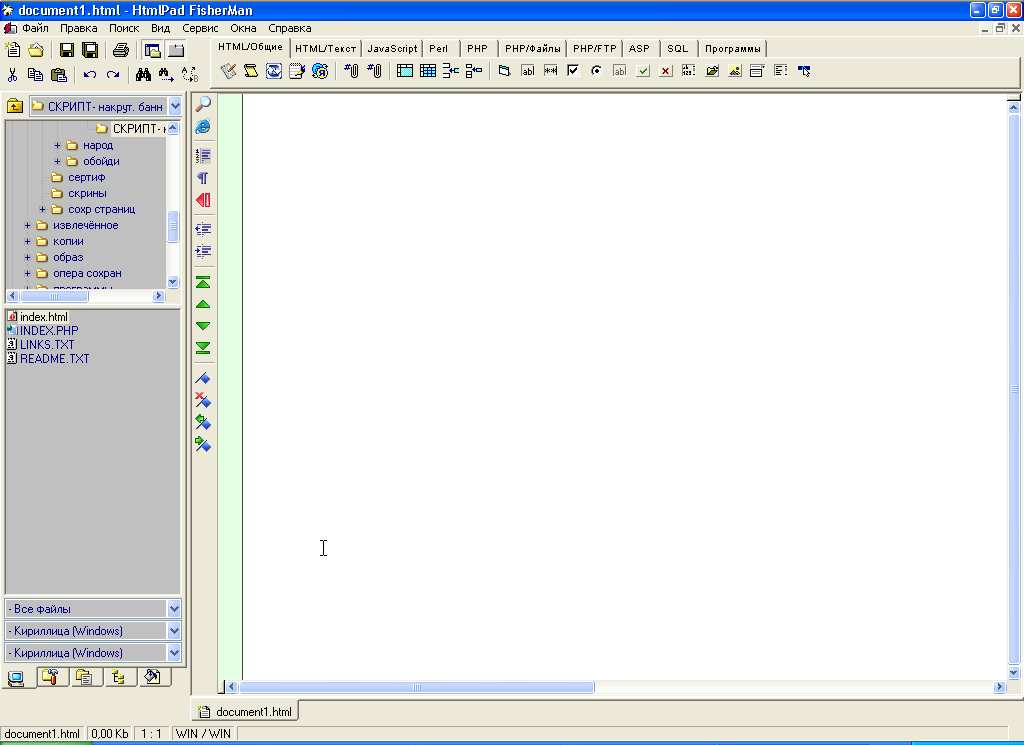1024x745 pixels.
Task: Select README.TXT in the file list
Action: [54, 359]
